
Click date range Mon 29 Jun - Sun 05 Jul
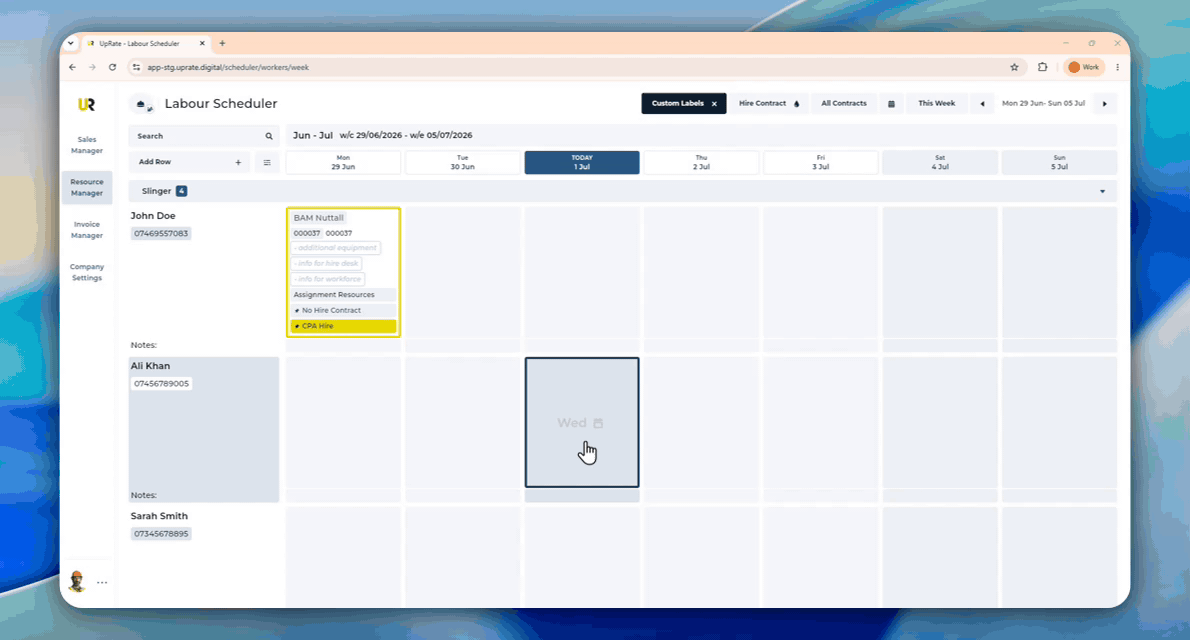point(1043,103)
